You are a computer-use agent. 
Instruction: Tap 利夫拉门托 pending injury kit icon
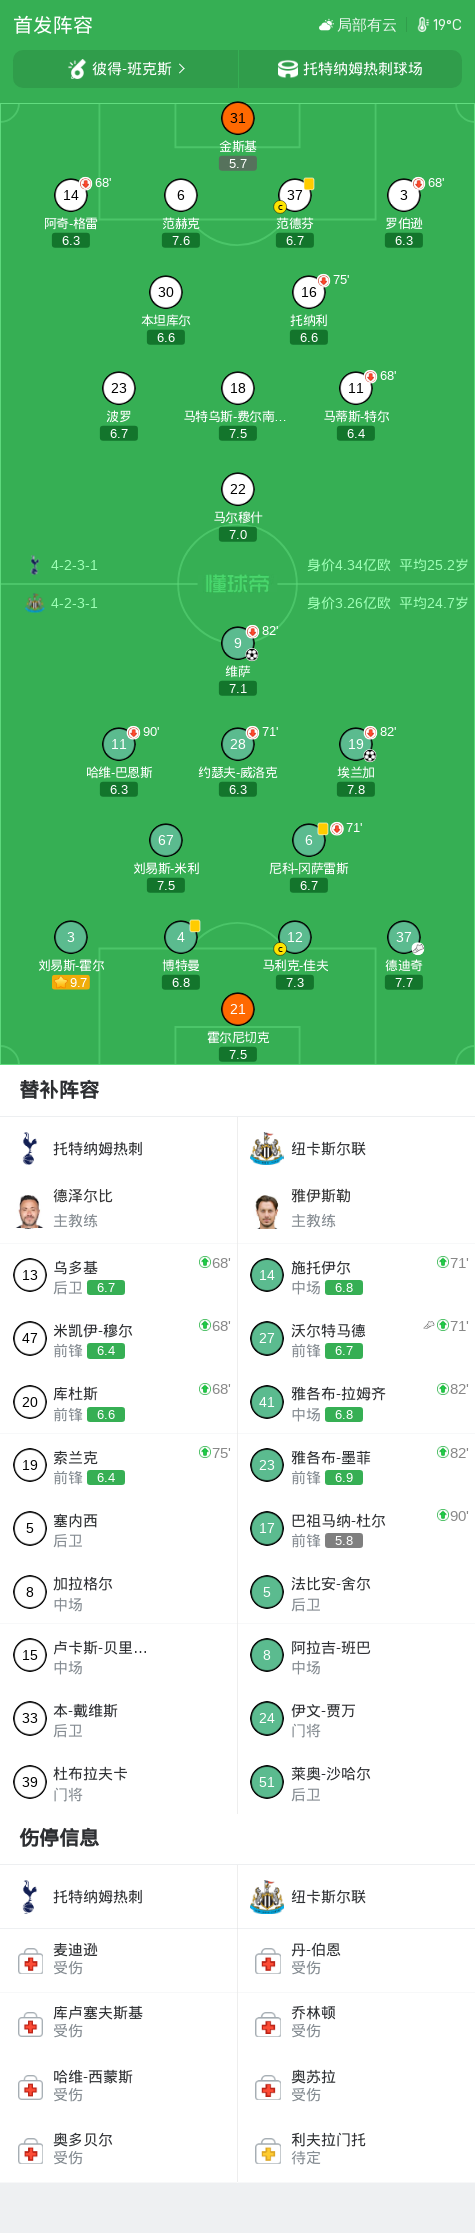pos(267,2153)
